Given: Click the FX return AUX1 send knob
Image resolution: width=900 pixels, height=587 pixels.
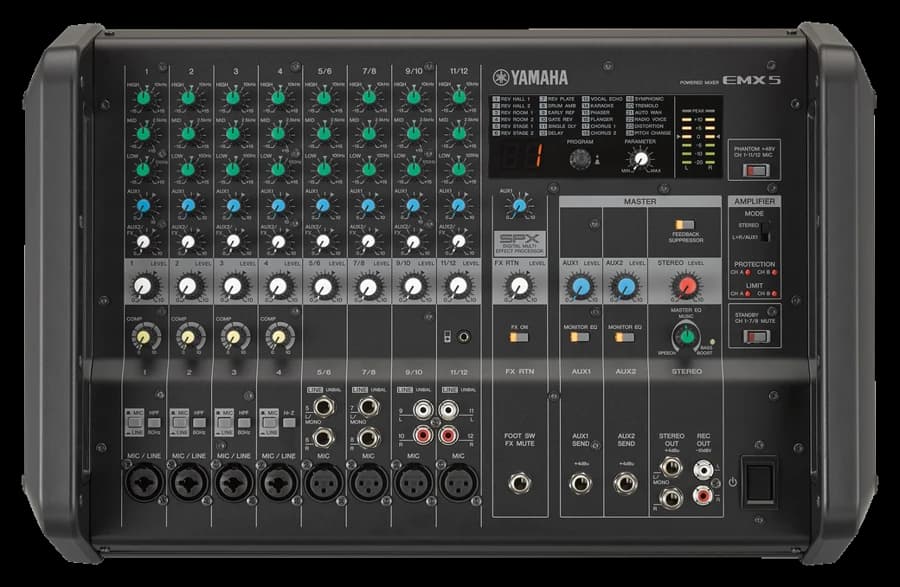Looking at the screenshot, I should coord(519,205).
